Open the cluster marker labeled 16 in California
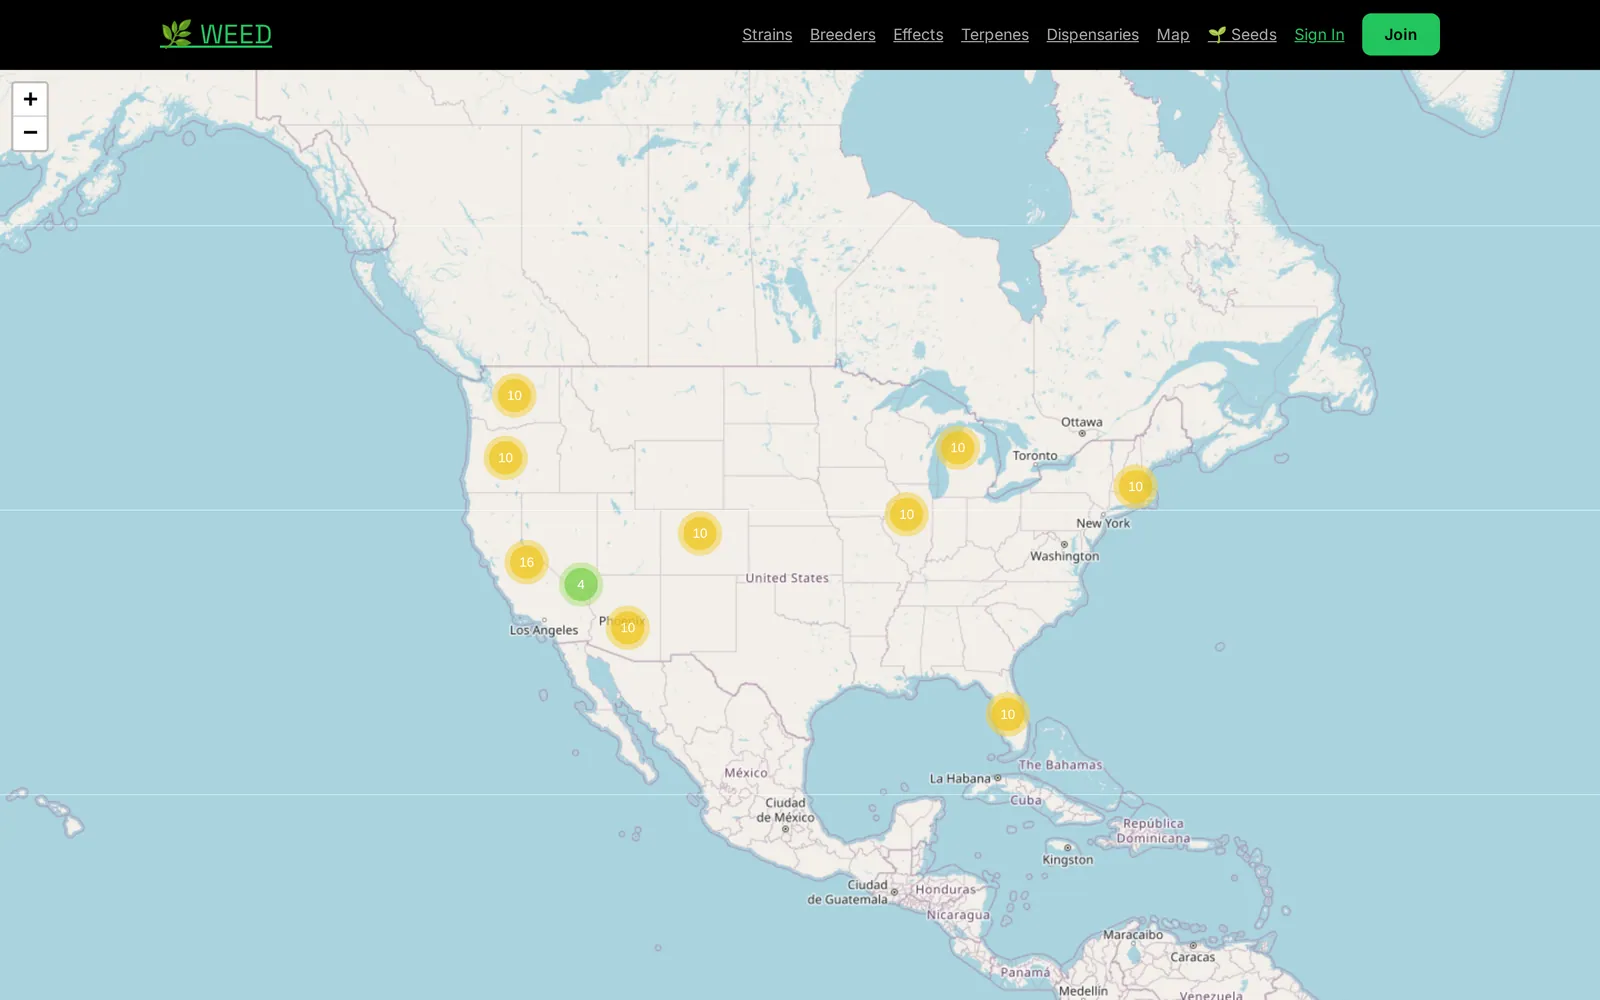This screenshot has width=1600, height=1000. (526, 562)
